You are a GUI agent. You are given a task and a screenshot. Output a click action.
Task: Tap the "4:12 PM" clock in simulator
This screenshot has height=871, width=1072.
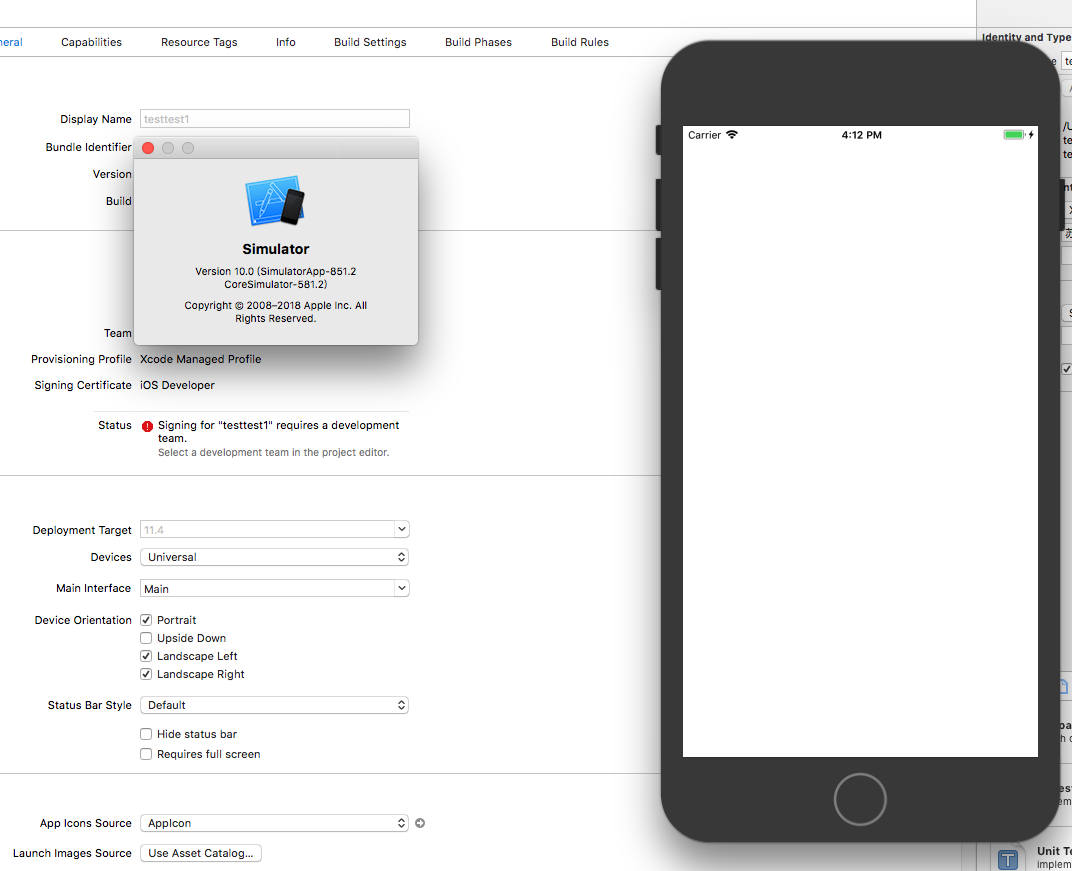tap(861, 135)
